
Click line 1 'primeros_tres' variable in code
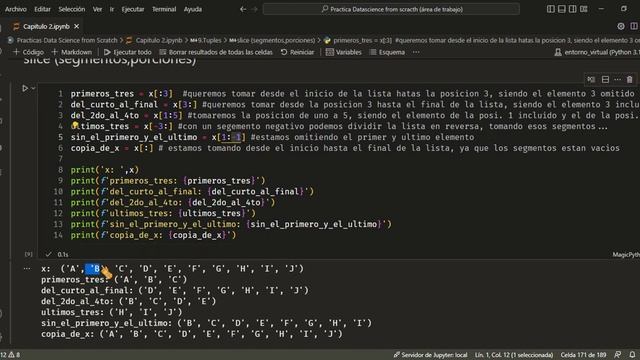tap(102, 94)
